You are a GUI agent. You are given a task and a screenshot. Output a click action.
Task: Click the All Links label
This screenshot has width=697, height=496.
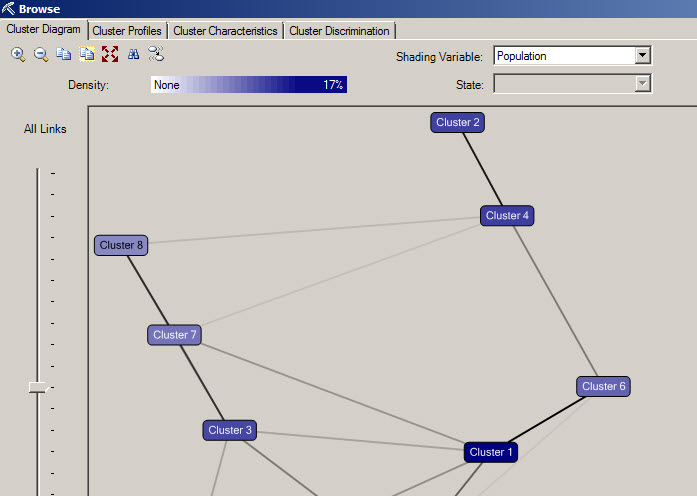point(45,129)
